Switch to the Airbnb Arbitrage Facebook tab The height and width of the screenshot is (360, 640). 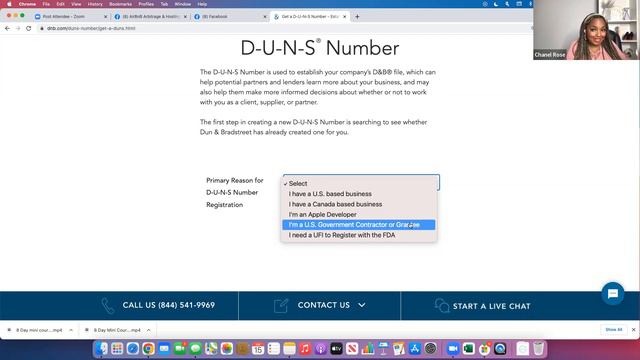(x=150, y=17)
